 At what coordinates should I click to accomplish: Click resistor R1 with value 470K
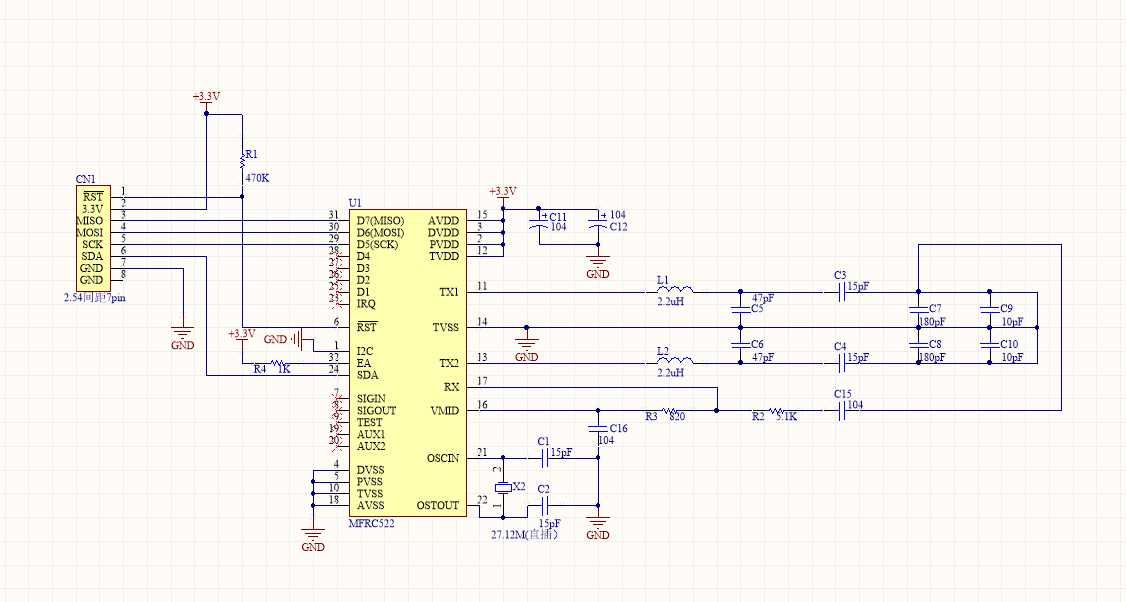pyautogui.click(x=240, y=158)
